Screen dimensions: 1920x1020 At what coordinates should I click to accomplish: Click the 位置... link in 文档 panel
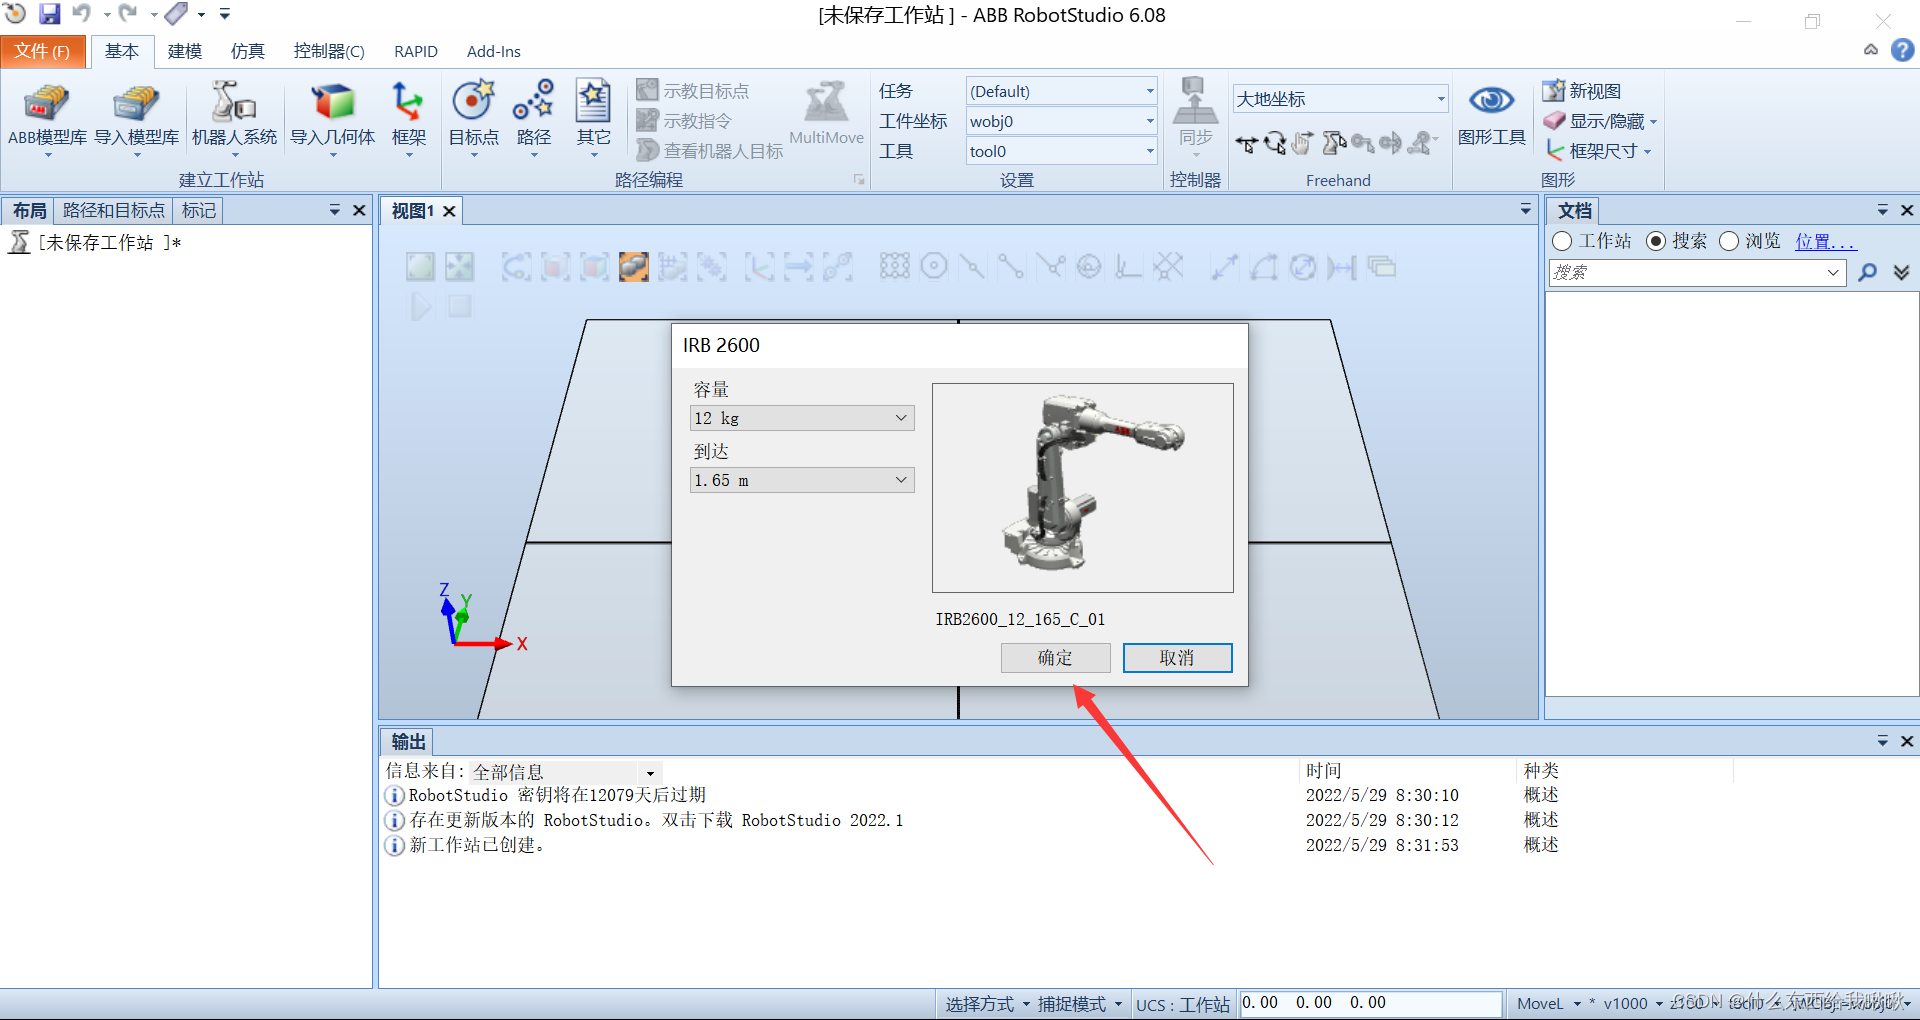(1825, 241)
